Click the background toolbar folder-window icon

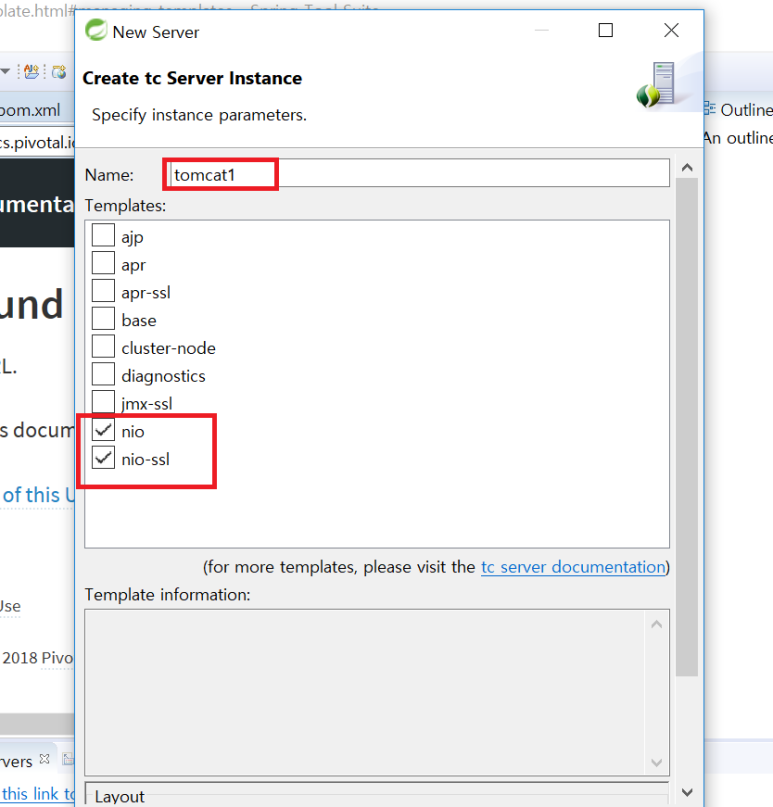[59, 72]
